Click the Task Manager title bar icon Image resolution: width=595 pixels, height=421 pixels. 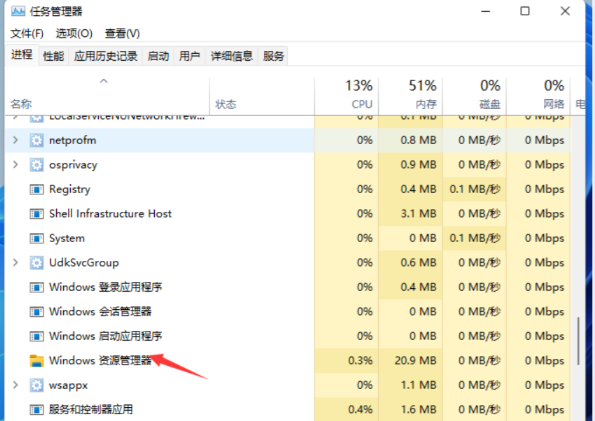click(x=17, y=11)
